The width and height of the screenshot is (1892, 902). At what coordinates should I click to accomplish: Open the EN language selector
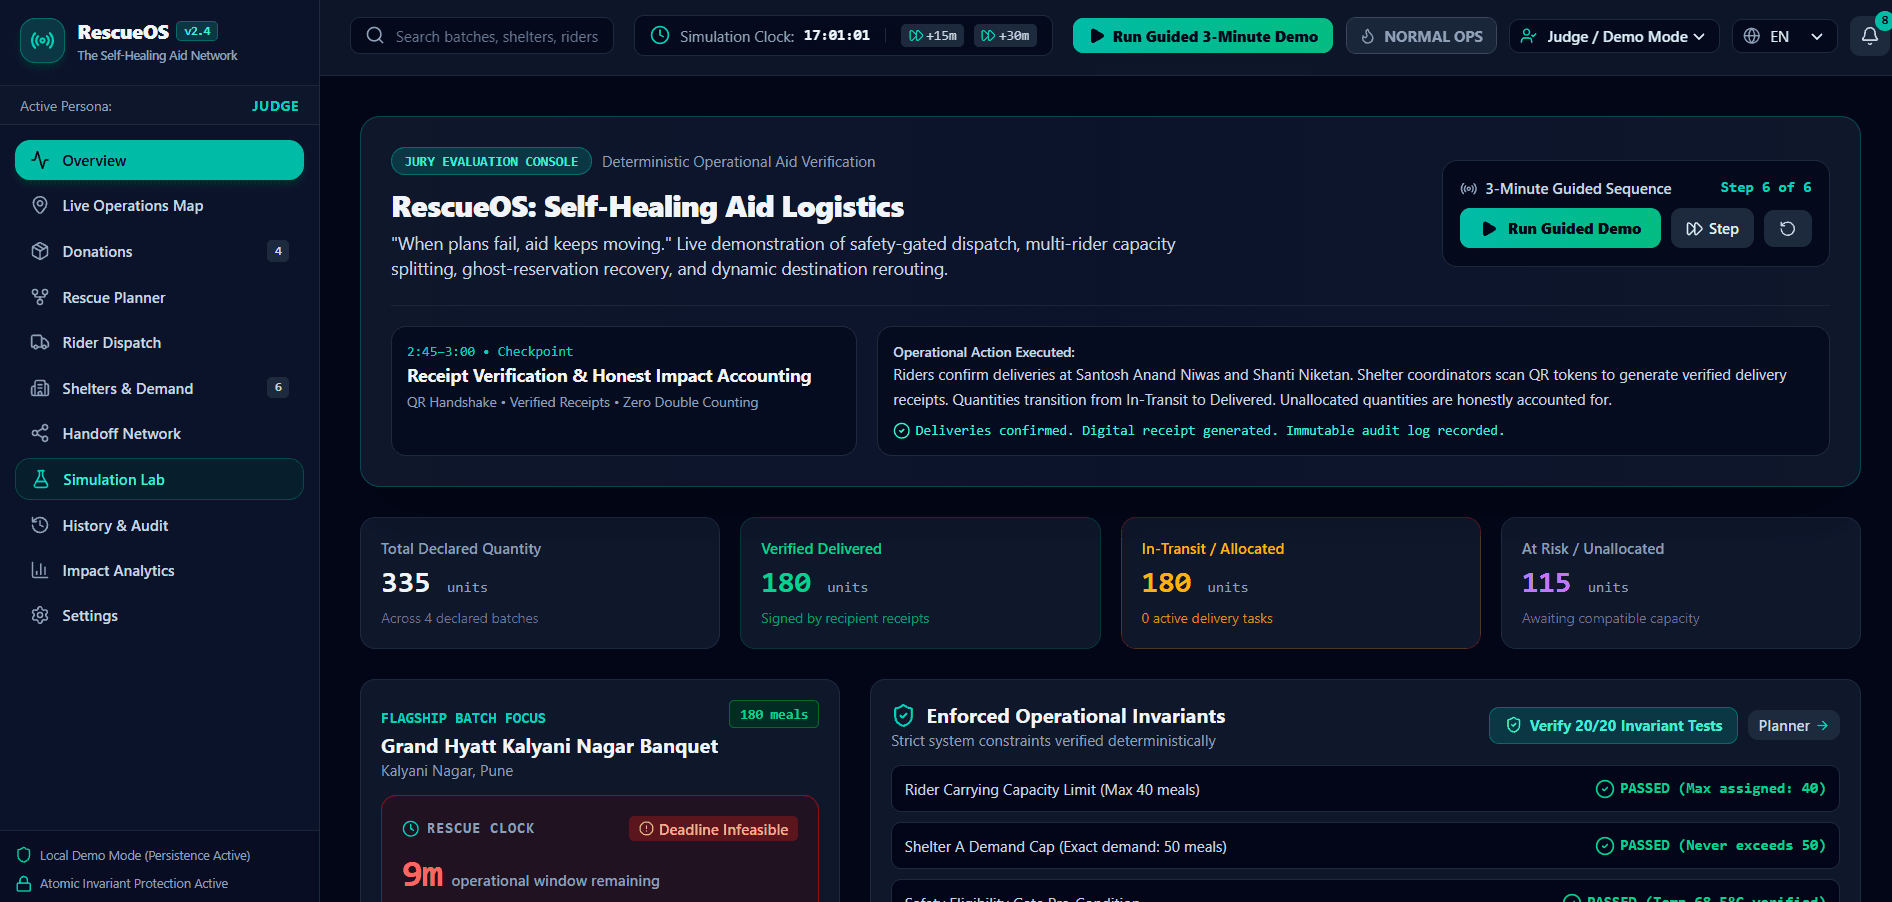[x=1785, y=36]
